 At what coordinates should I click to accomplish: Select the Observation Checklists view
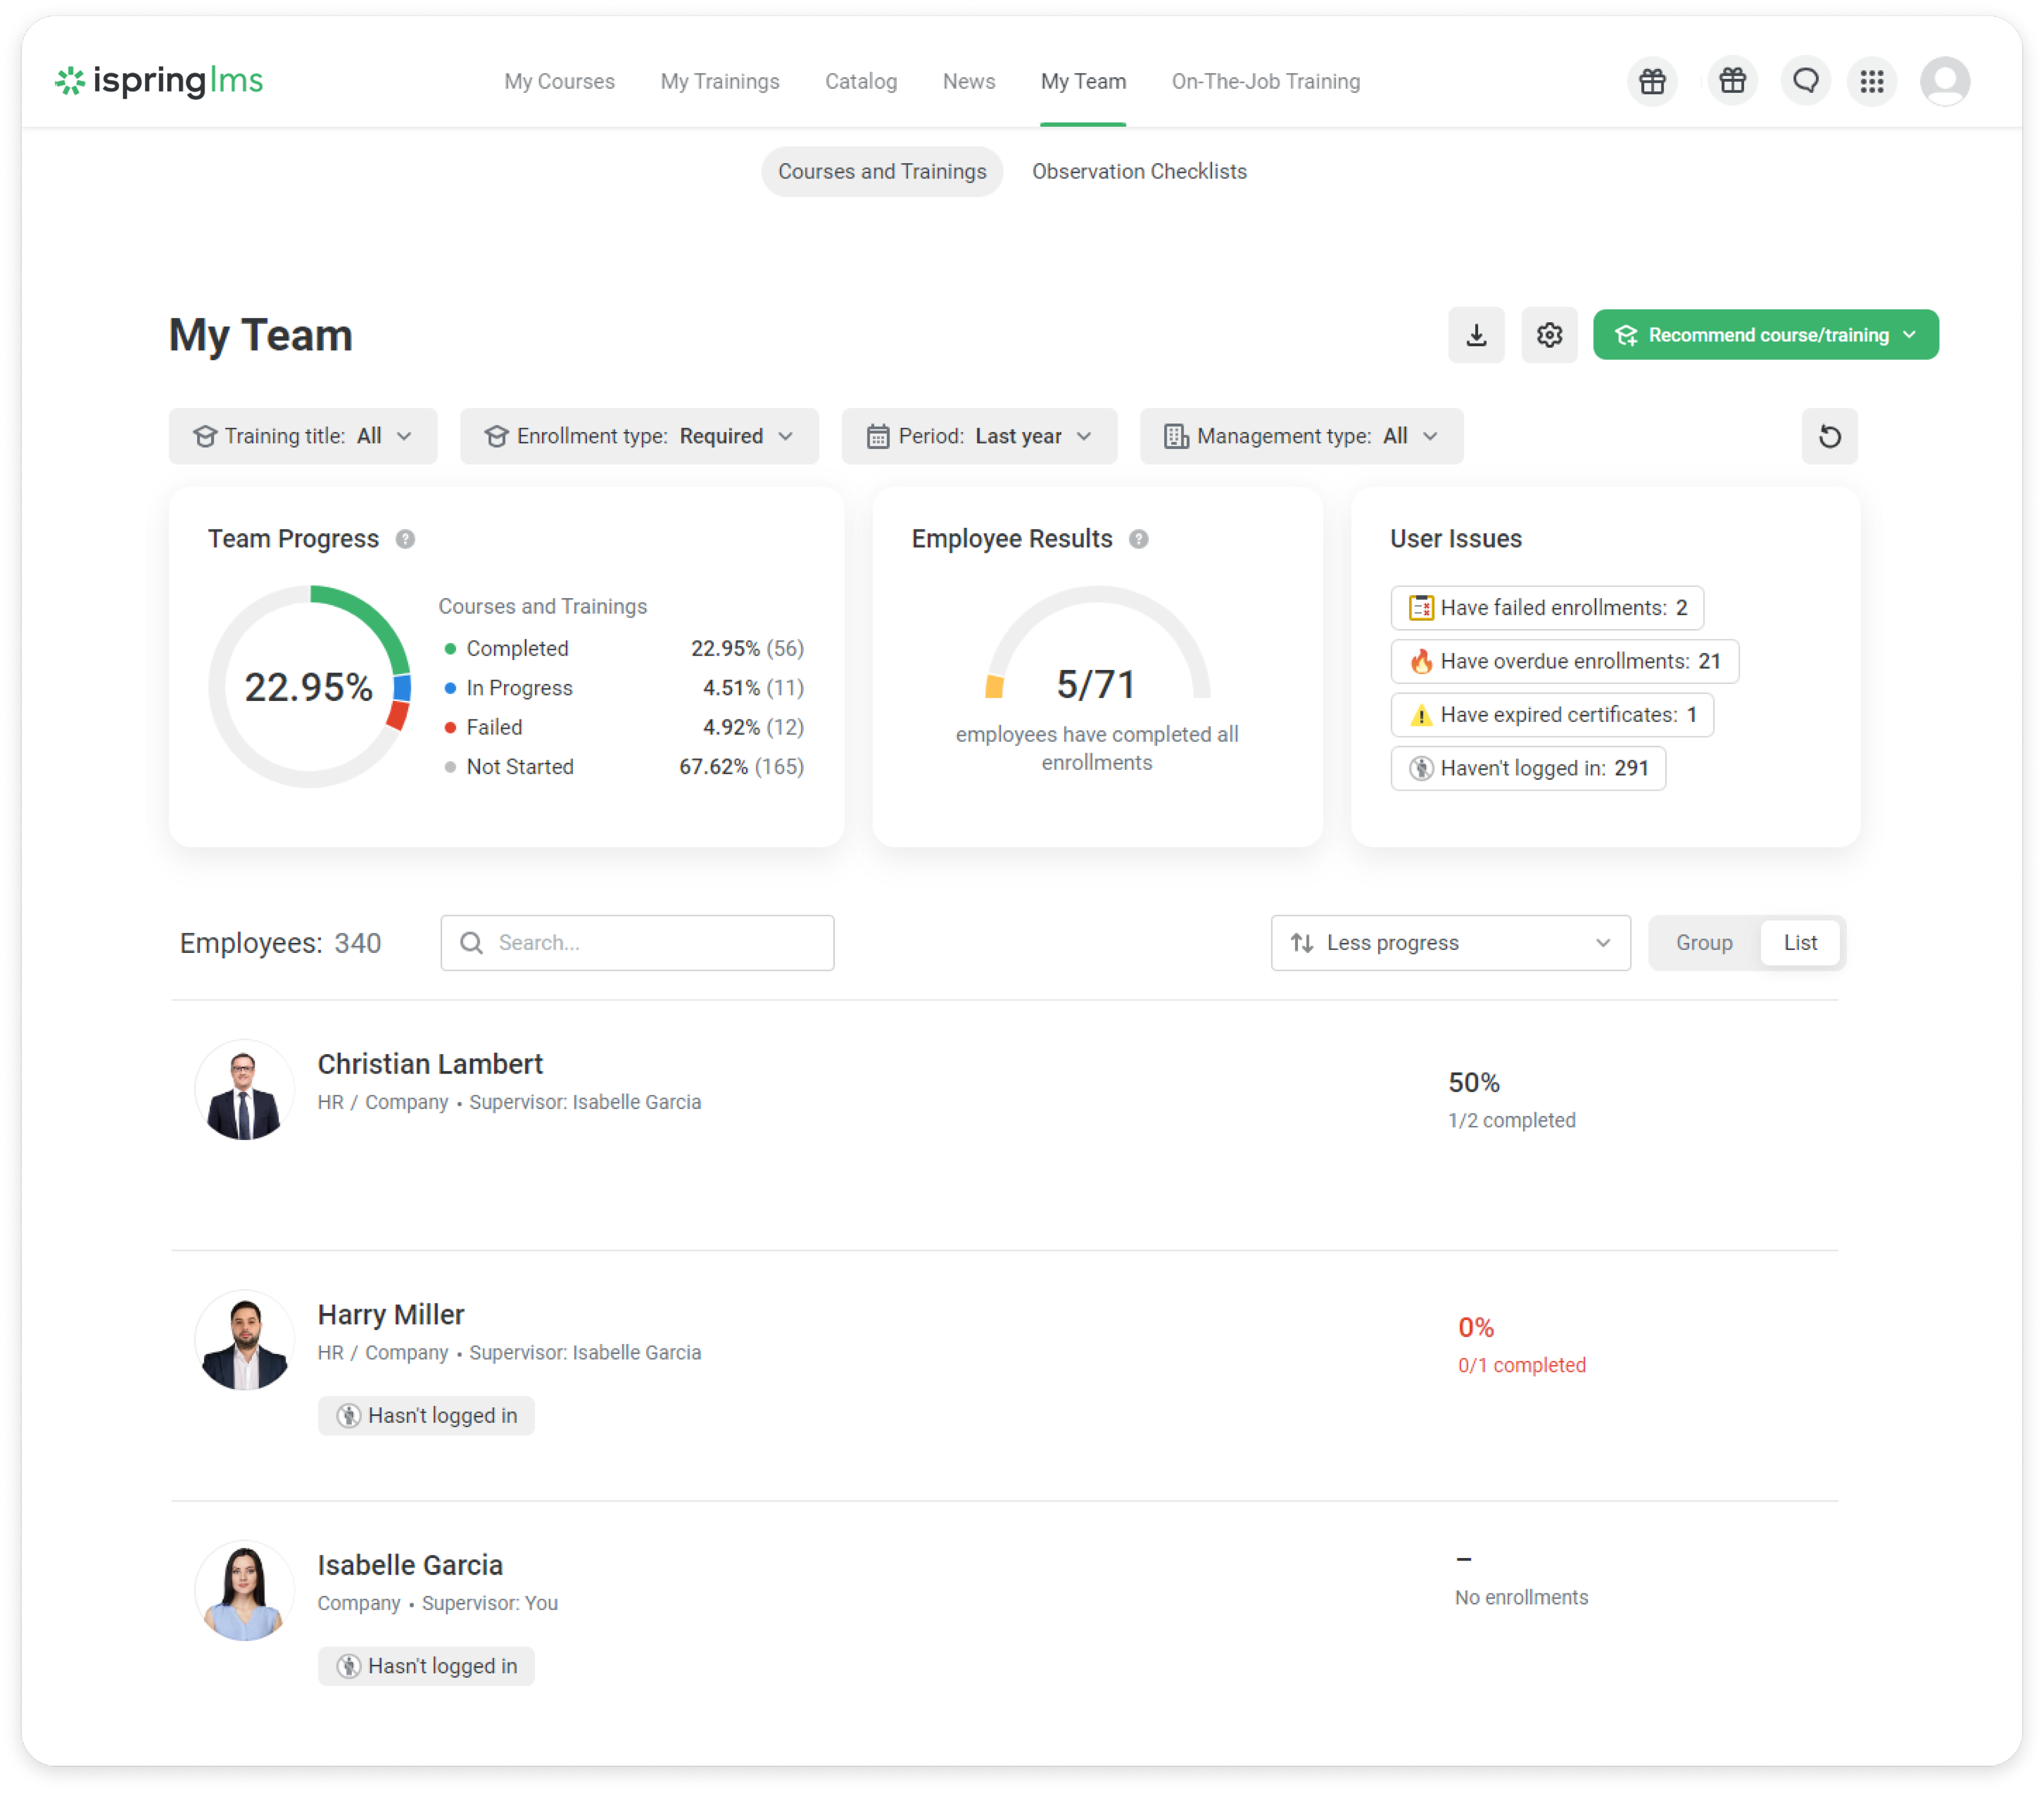(x=1139, y=172)
